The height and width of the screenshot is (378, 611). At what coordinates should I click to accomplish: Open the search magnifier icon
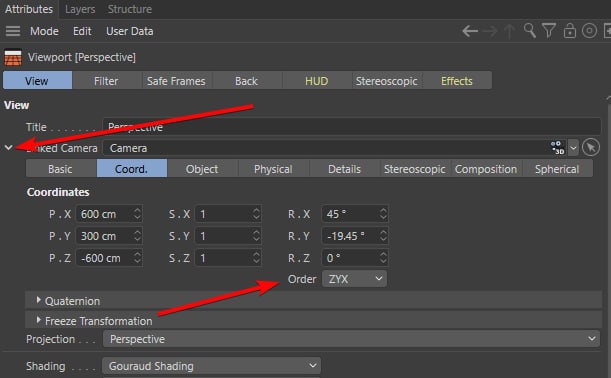click(x=529, y=30)
